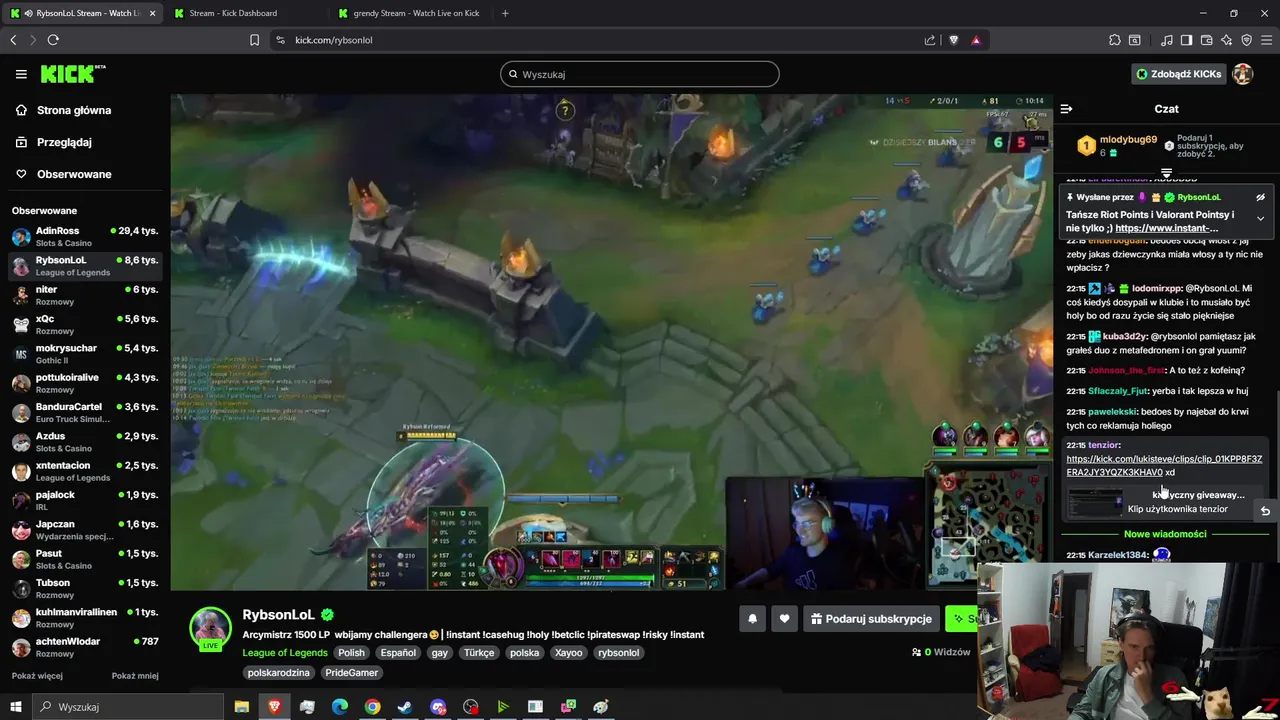Expand the gift leaderboard handle
Viewport: 1280px width, 720px height.
click(1166, 173)
